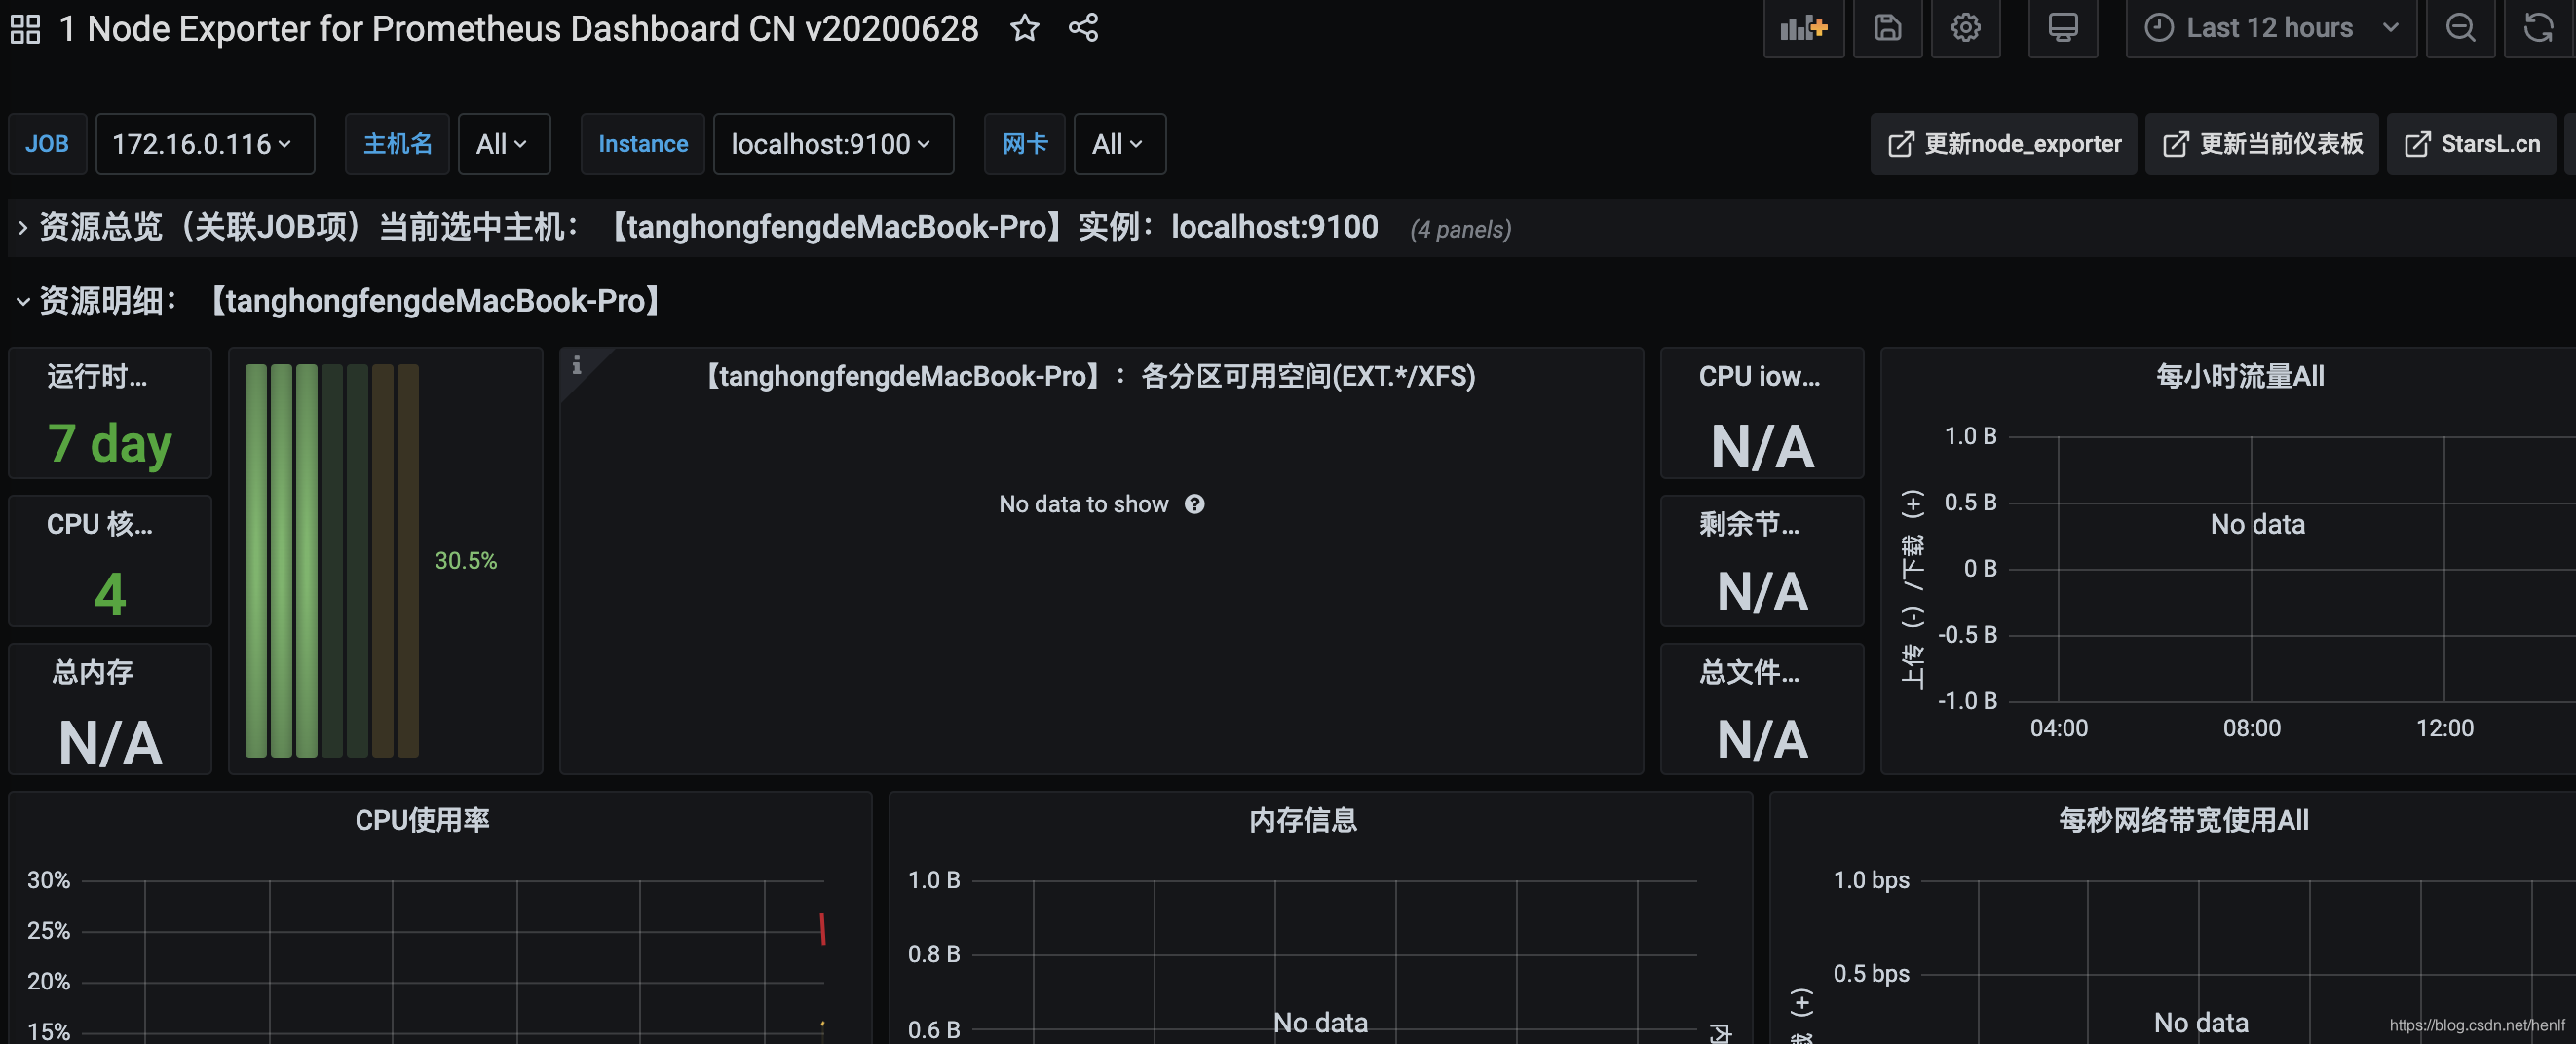Open the 主机名 All dropdown

click(503, 144)
